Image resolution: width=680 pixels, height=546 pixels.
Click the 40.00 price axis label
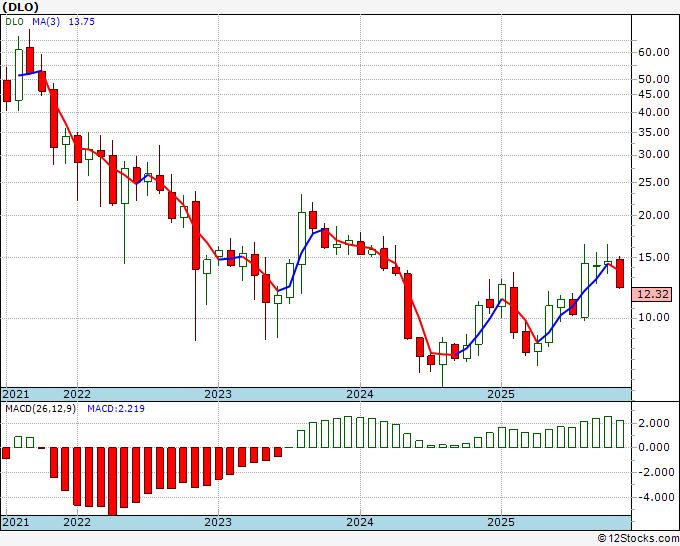click(x=654, y=112)
